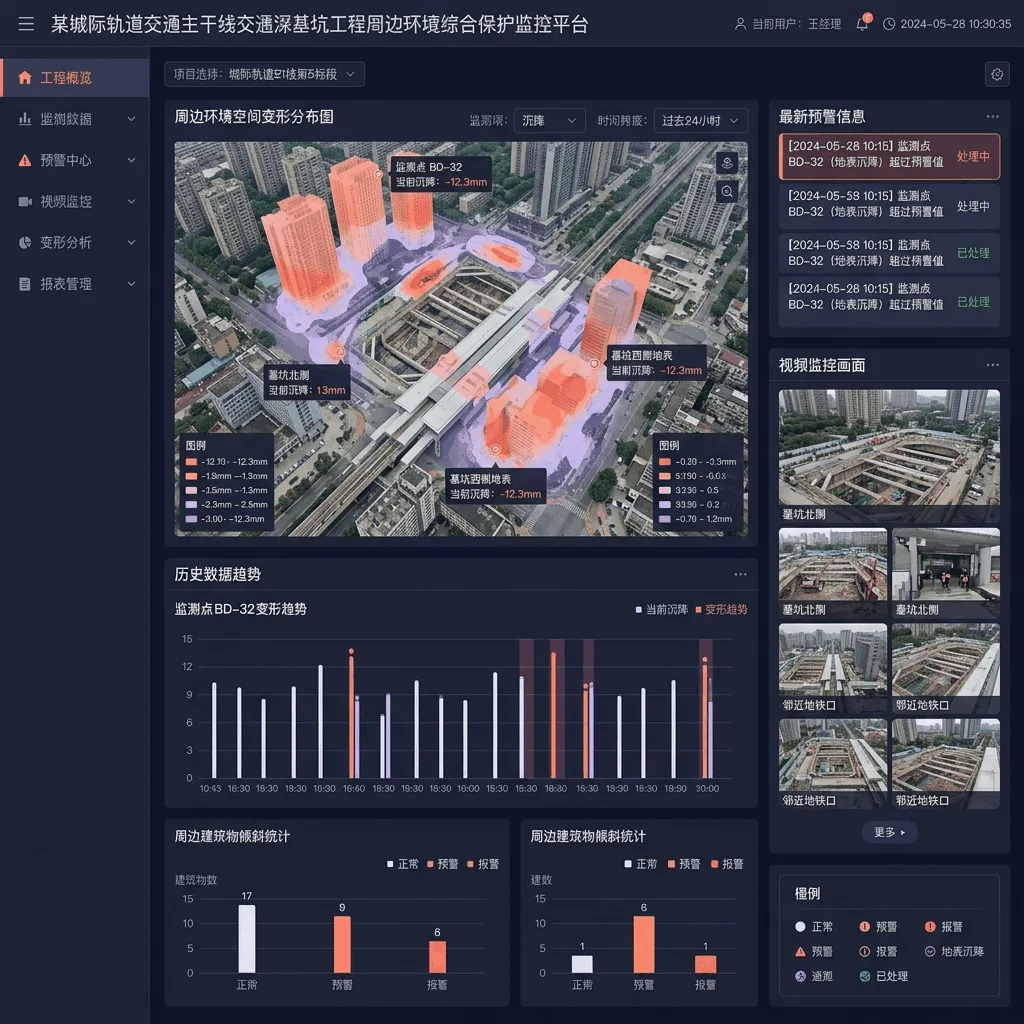Select 视频监控 in the sidebar

[75, 201]
